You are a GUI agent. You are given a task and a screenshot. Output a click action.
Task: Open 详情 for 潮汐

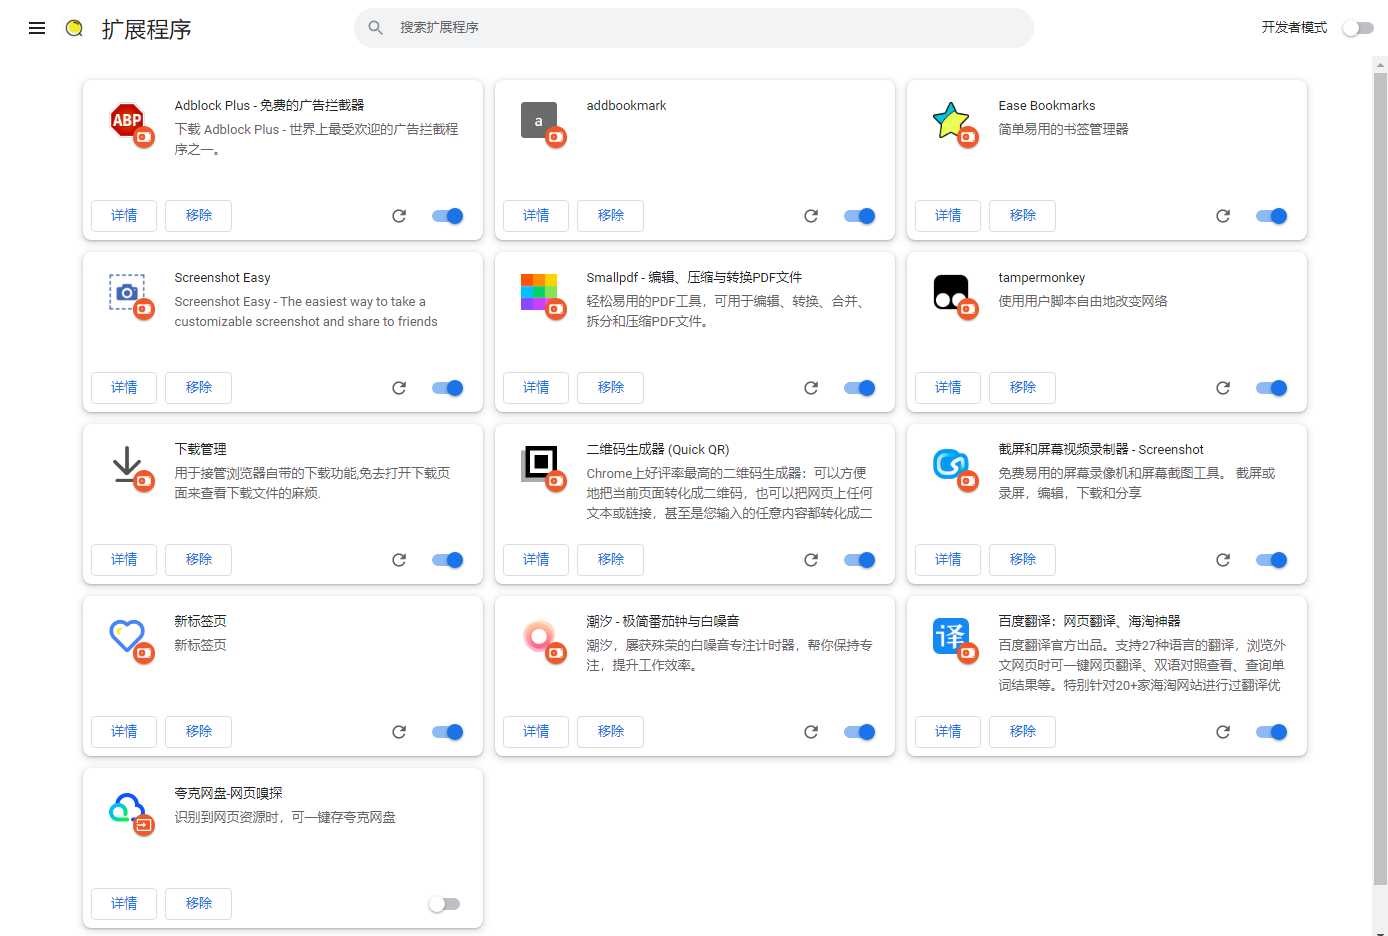pos(536,732)
